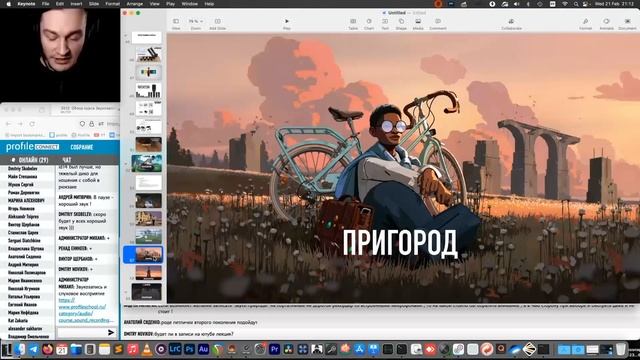Select user Kat Zakaria in online list
This screenshot has width=640, height=360.
click(18, 320)
